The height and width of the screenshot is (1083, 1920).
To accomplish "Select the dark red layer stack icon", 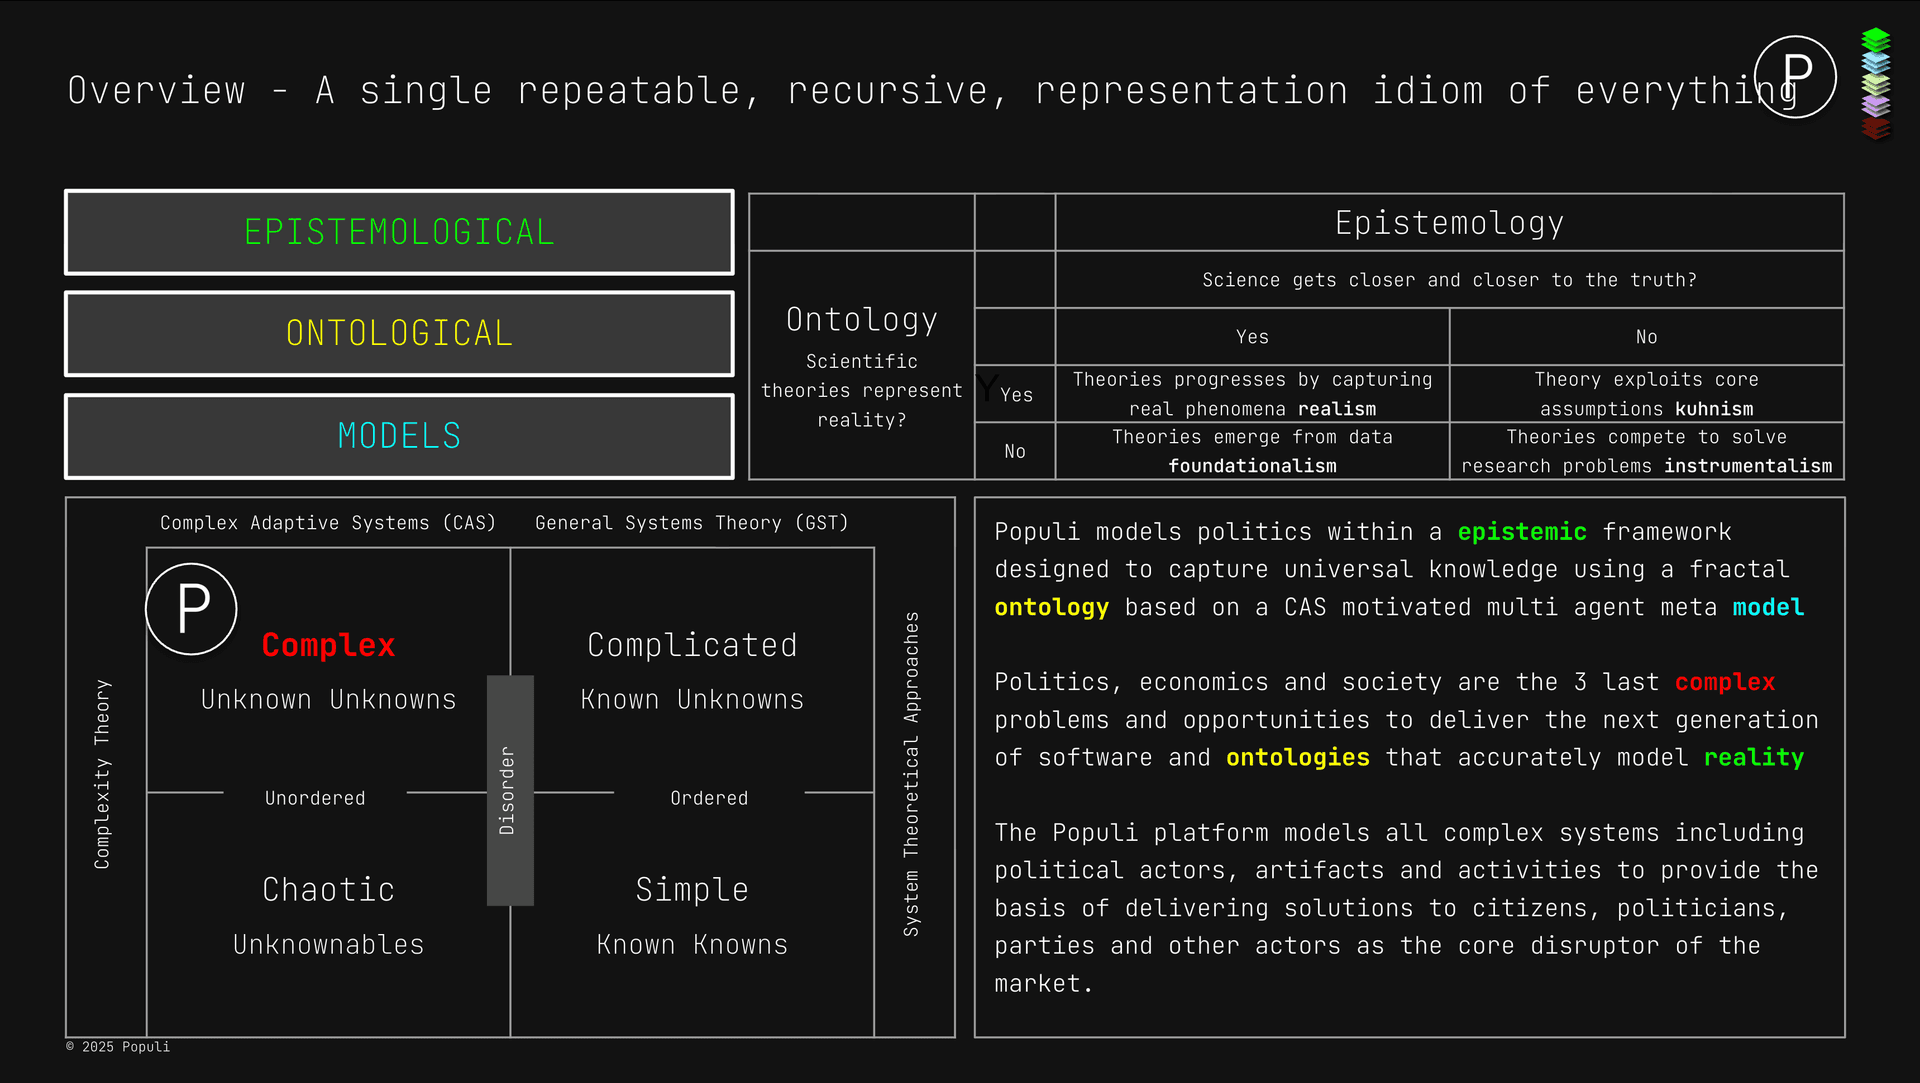I will tap(1876, 128).
